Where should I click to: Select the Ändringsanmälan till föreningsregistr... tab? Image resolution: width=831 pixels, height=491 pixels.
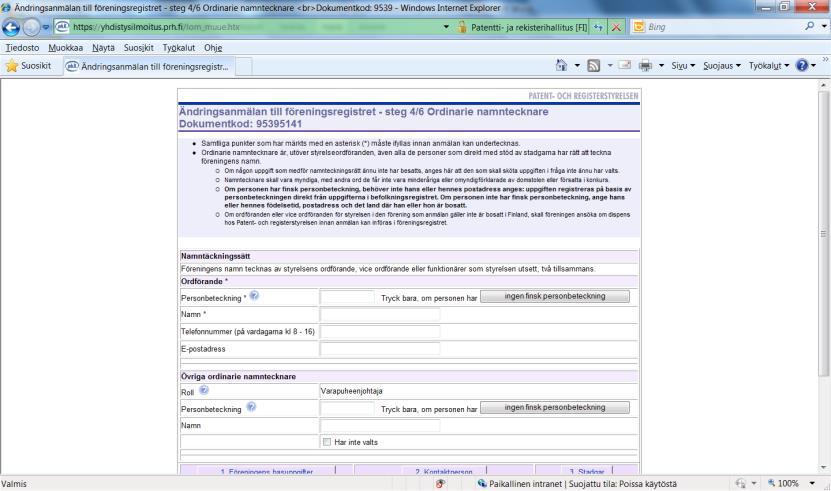coord(149,67)
